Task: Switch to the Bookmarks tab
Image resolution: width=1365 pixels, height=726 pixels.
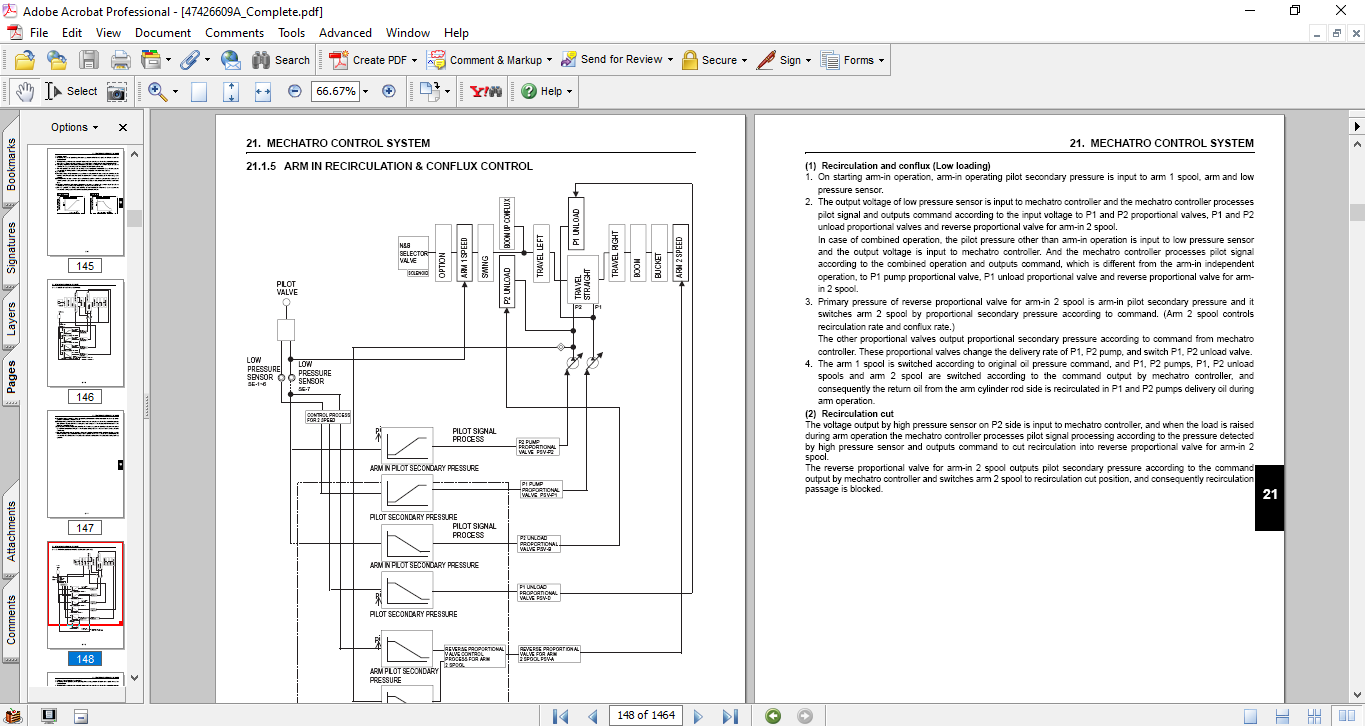Action: coord(11,164)
